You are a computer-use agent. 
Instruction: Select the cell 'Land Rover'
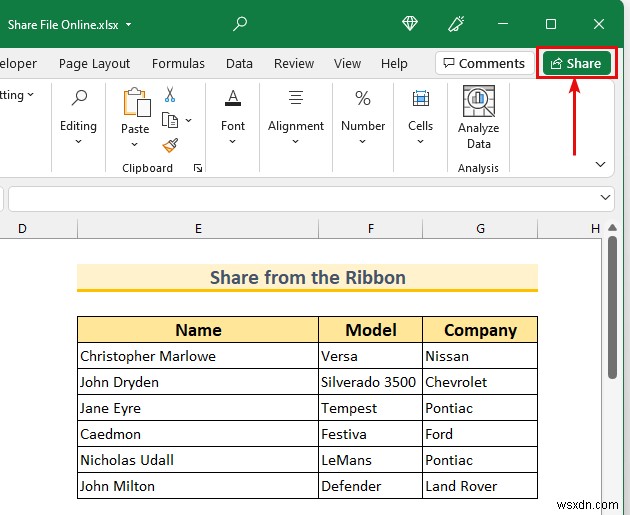tap(480, 486)
